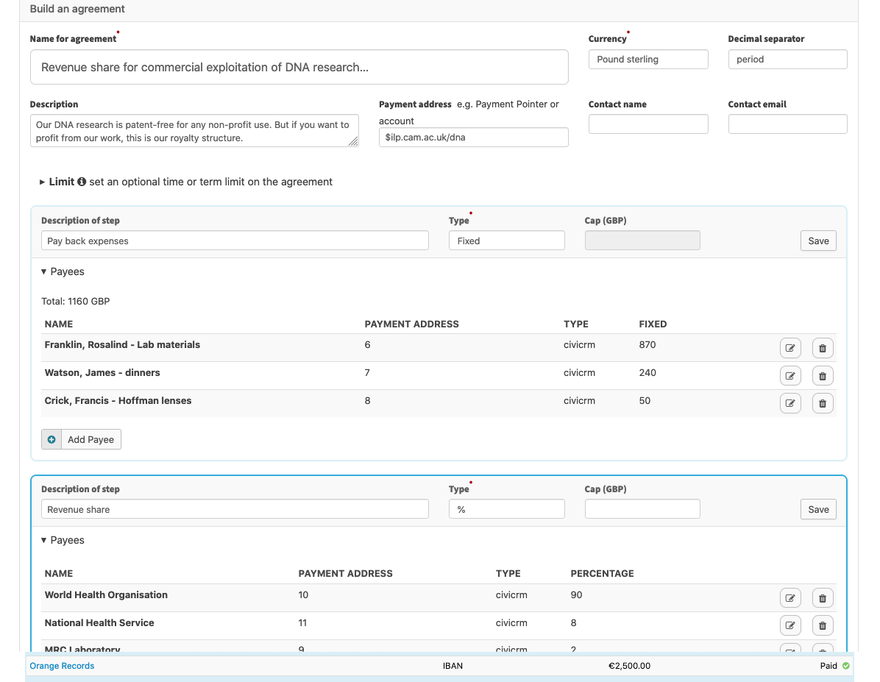Open Type dropdown showing Fixed
The height and width of the screenshot is (682, 880).
(506, 241)
